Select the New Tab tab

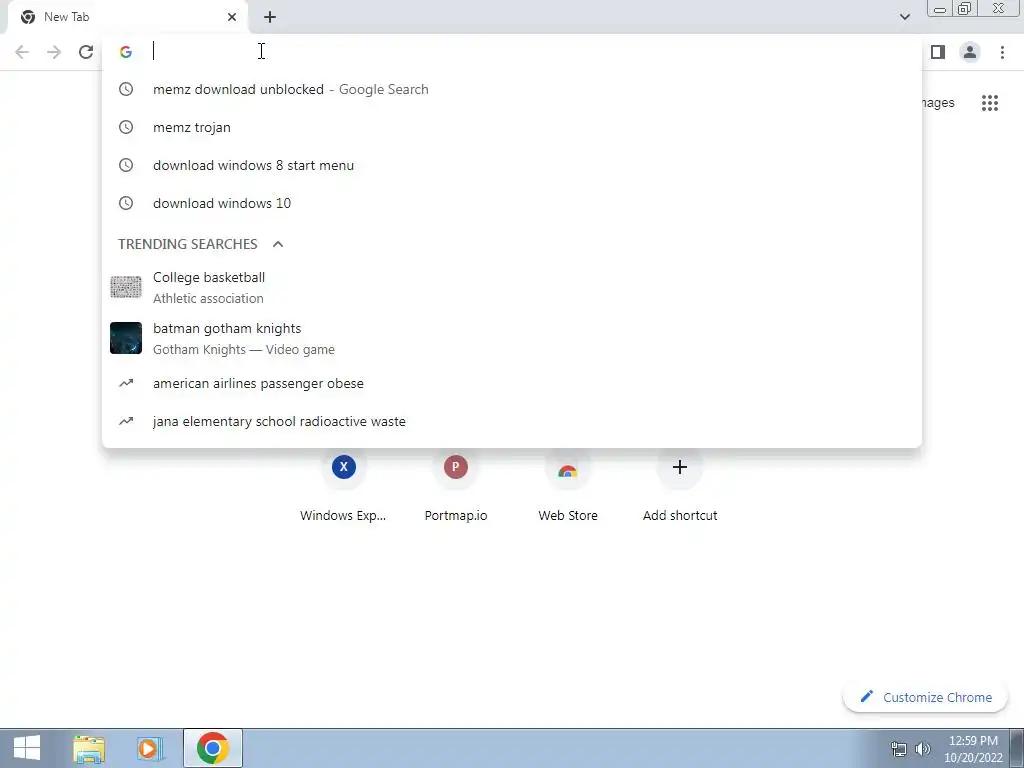coord(127,17)
